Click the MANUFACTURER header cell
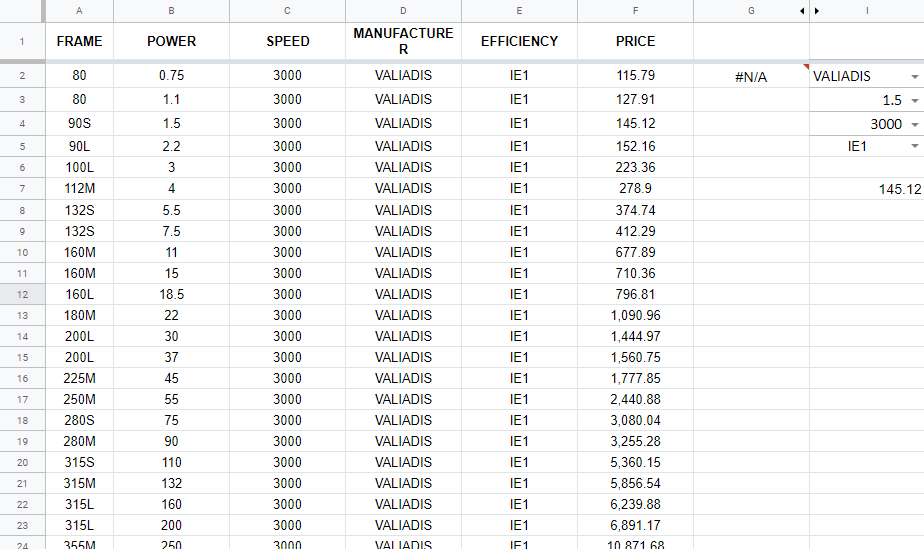This screenshot has width=924, height=549. (403, 41)
